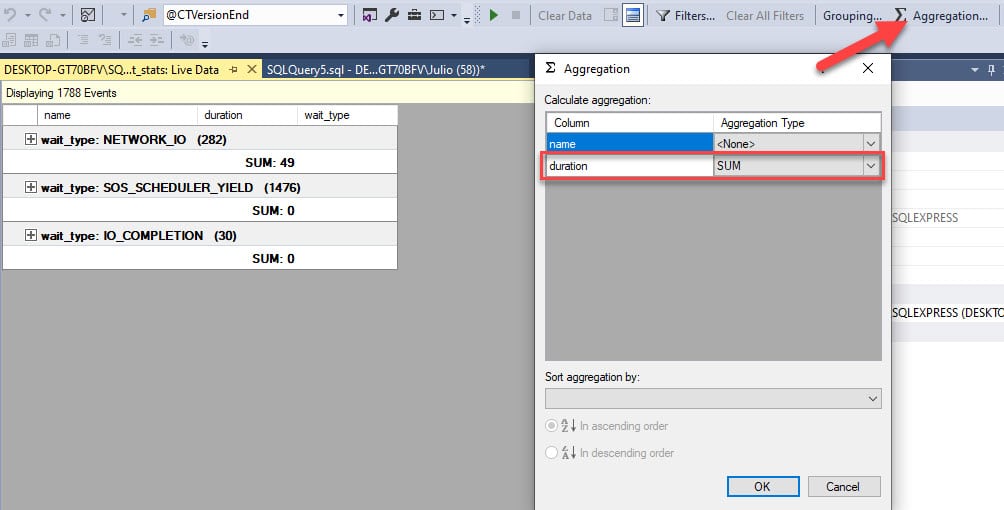Open the @CTVersionEnd combo box dropdown arrow

click(341, 15)
